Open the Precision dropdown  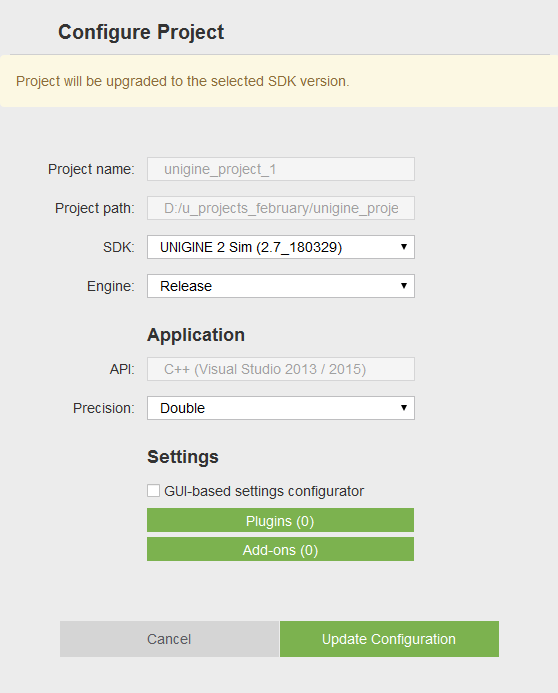[281, 408]
